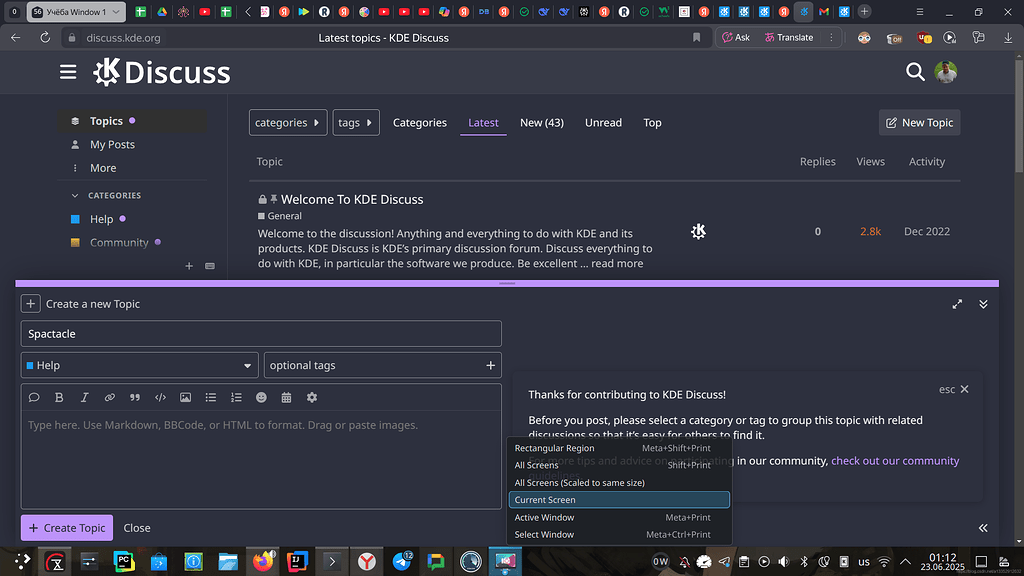Toggle bold formatting in the composer
Screen dimensions: 1024x576
59,397
